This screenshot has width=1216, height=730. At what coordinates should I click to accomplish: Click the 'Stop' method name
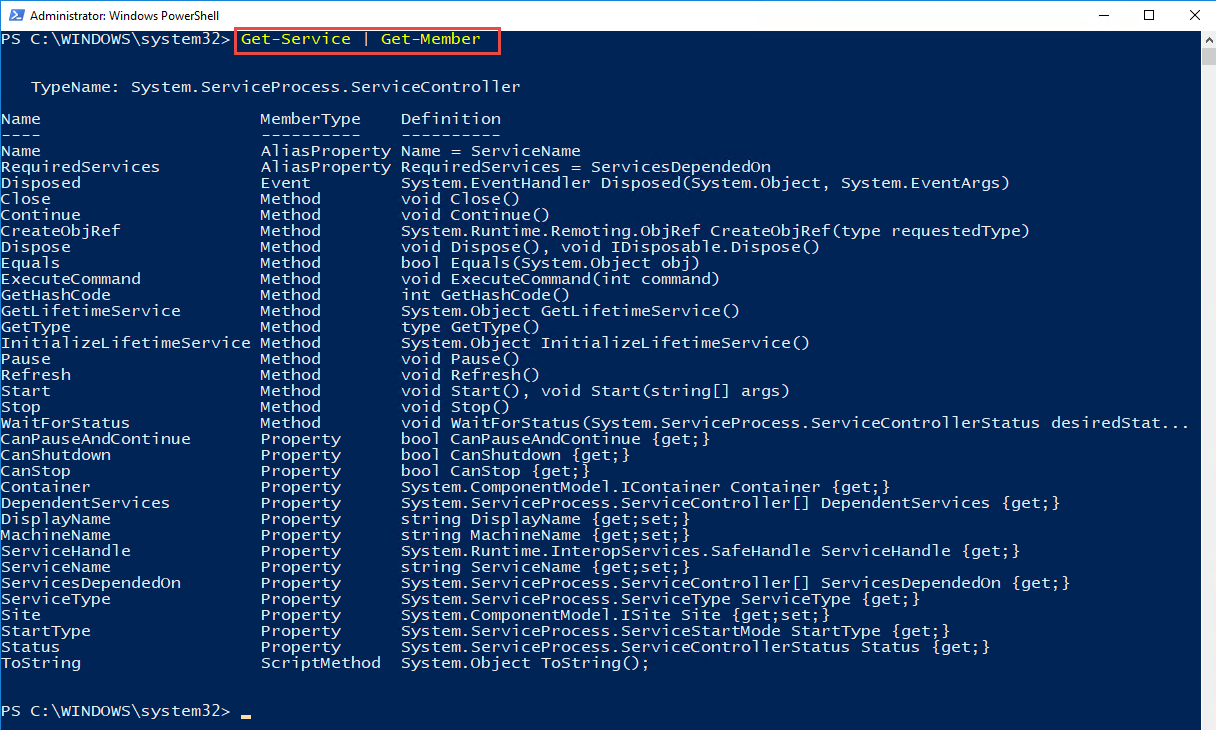point(21,407)
